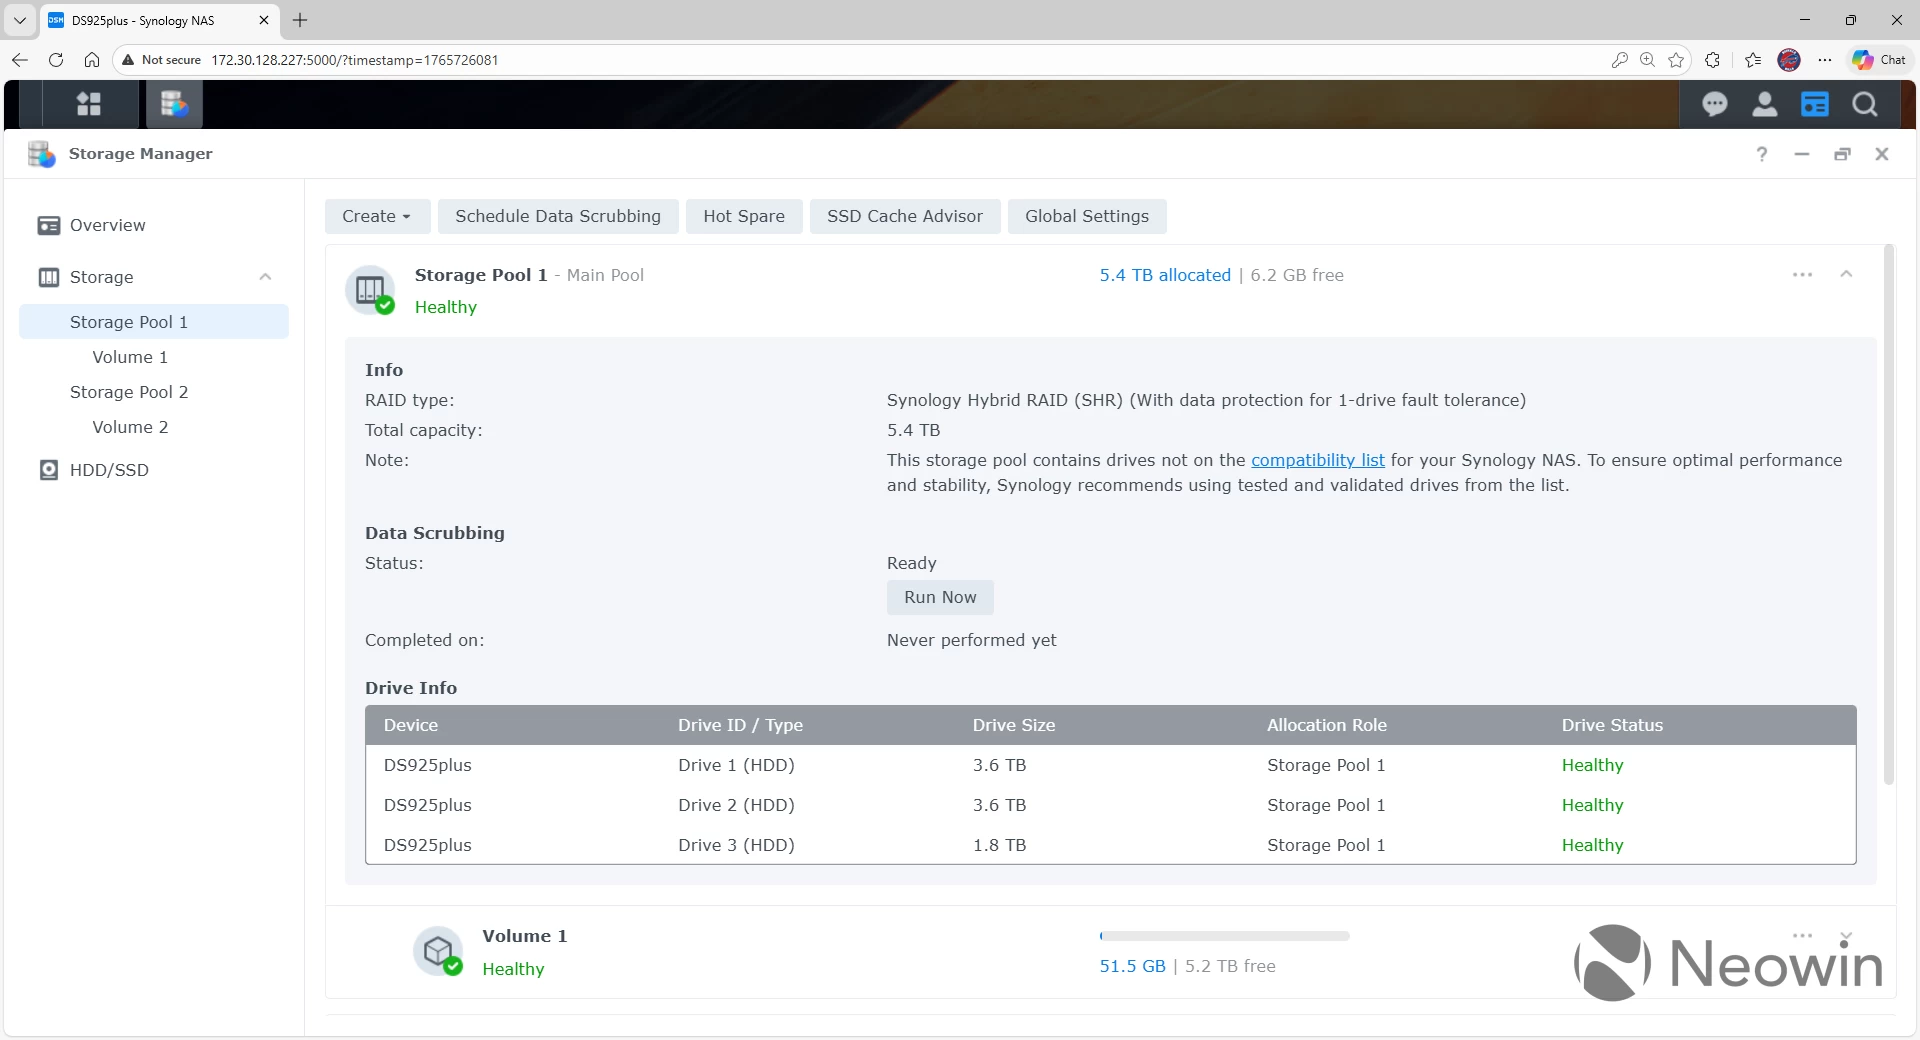Open a new browser tab
This screenshot has height=1040, width=1920.
(300, 20)
